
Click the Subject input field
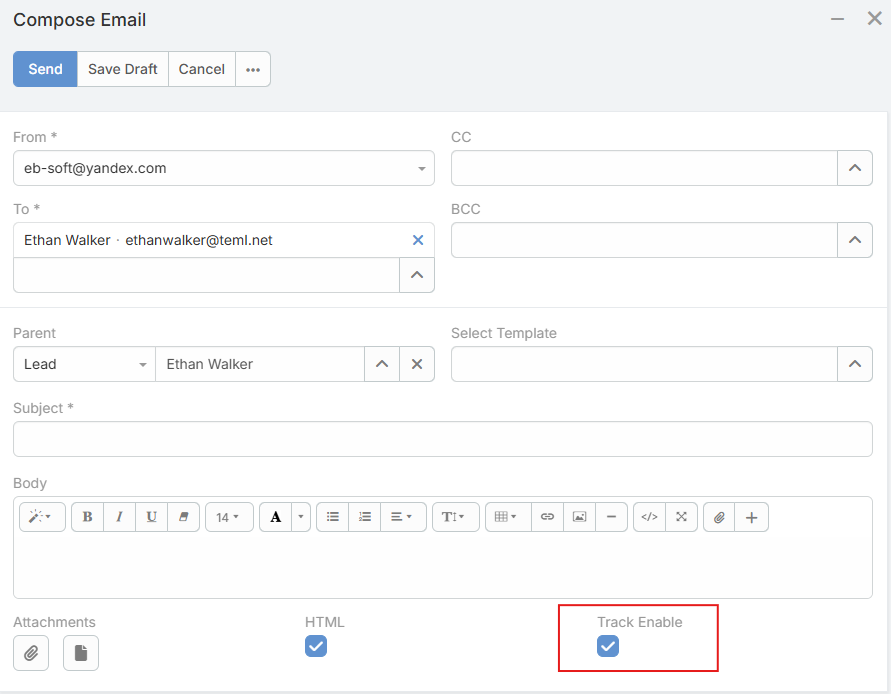pos(442,439)
